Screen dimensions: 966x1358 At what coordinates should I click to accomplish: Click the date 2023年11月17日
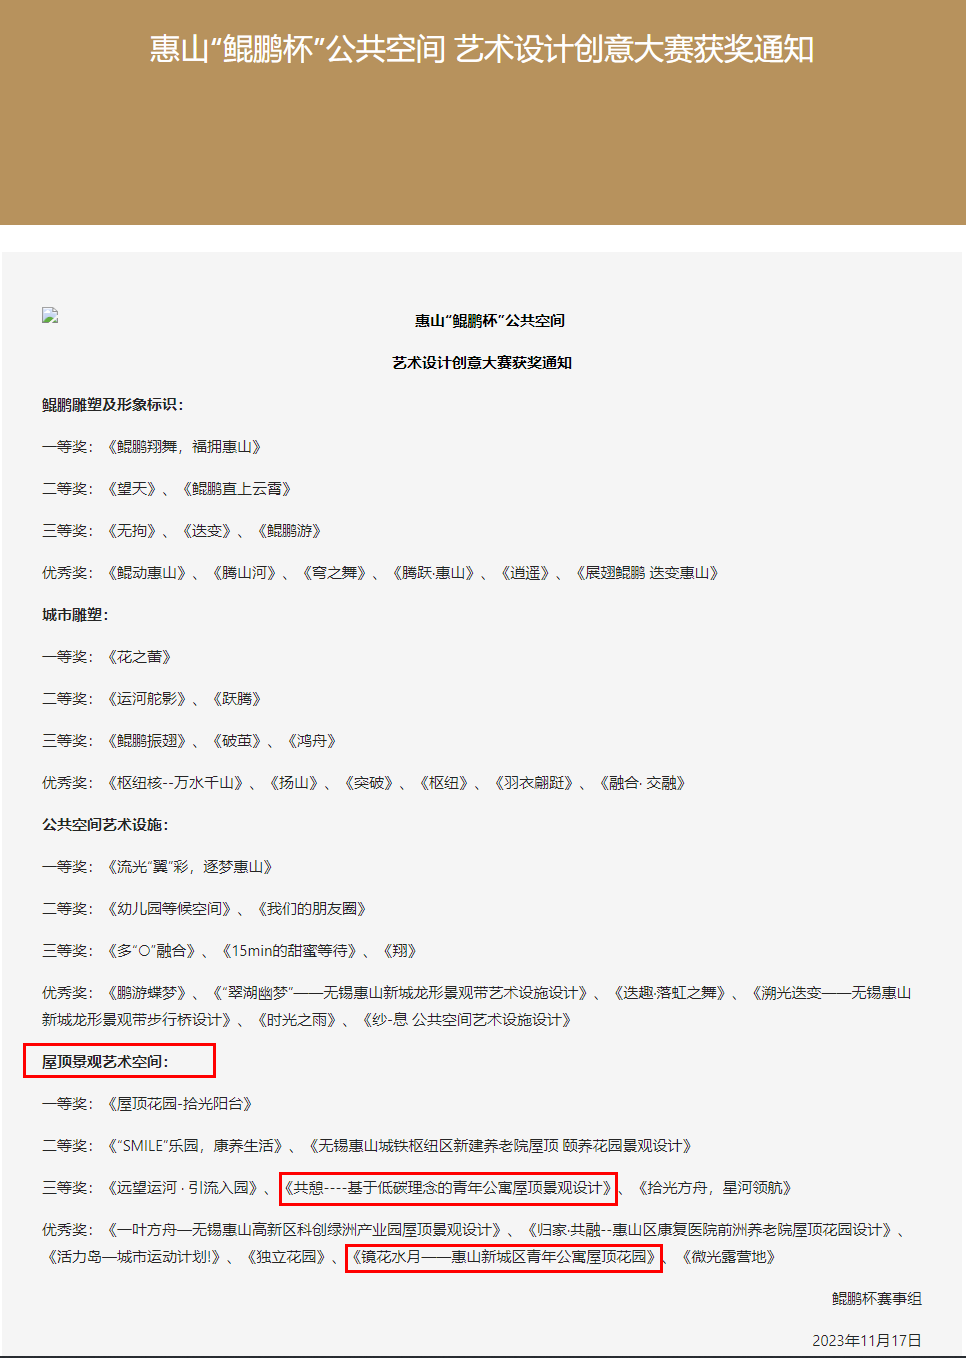[866, 1341]
